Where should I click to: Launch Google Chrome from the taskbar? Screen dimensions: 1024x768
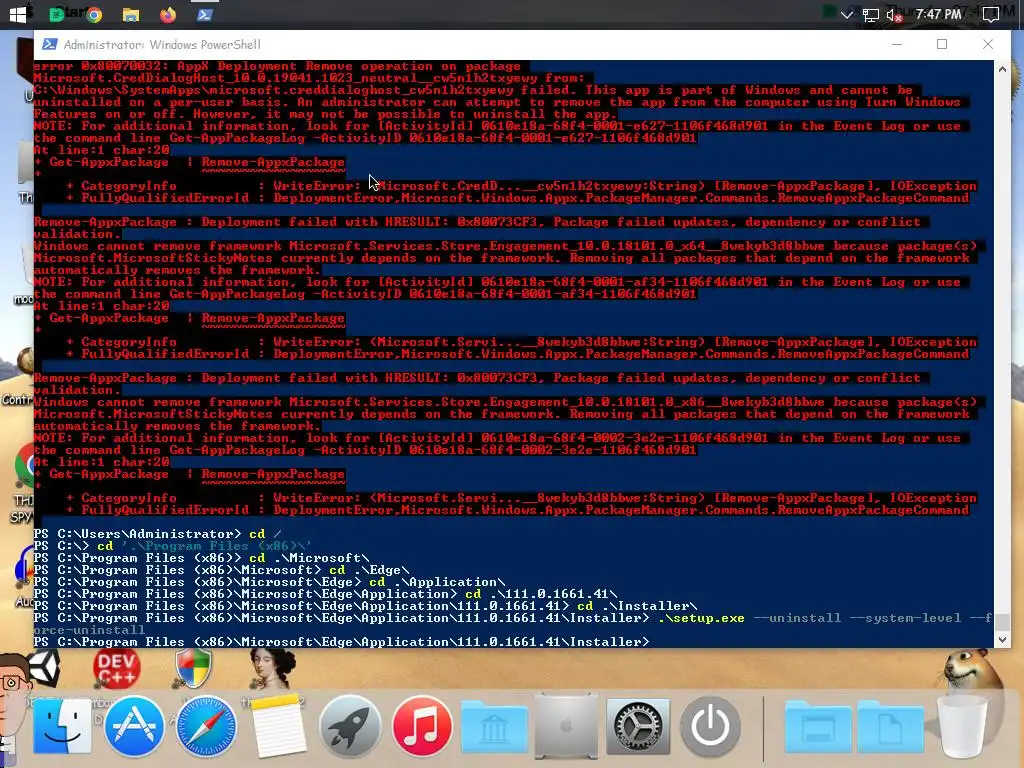[94, 14]
